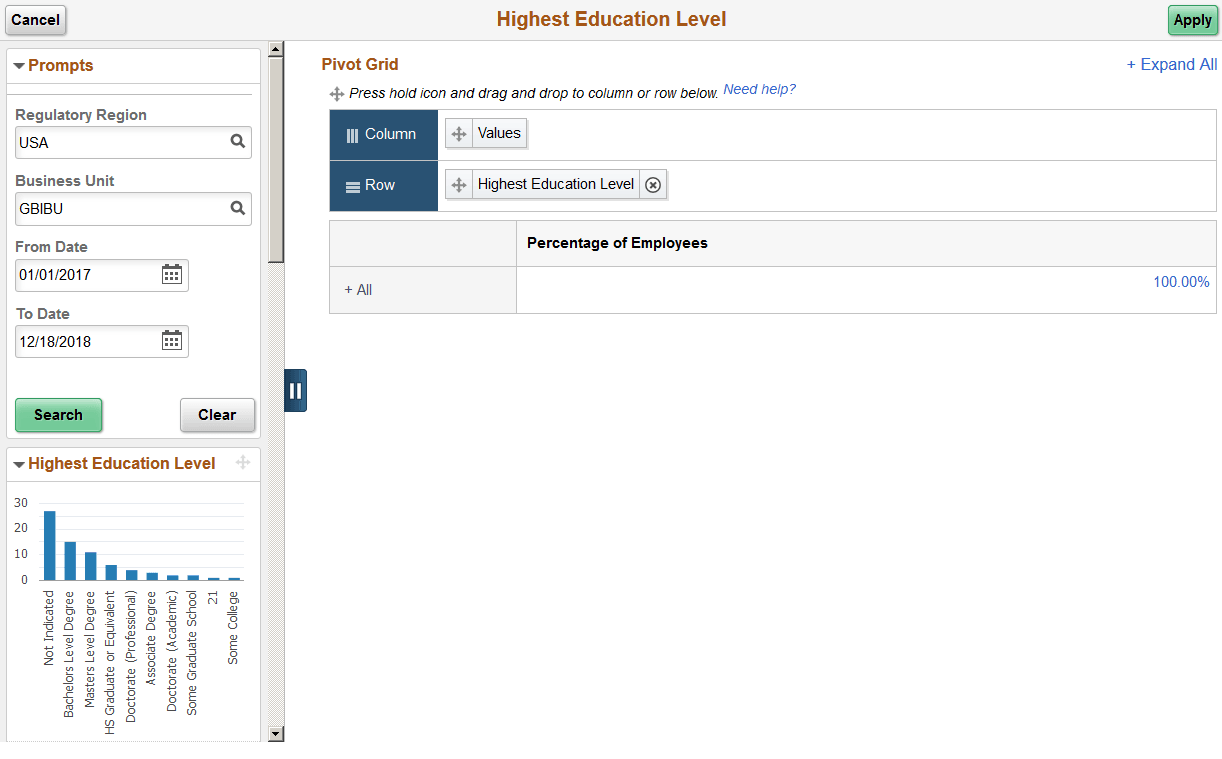Click the Expand All link
The width and height of the screenshot is (1222, 759).
[x=1171, y=63]
